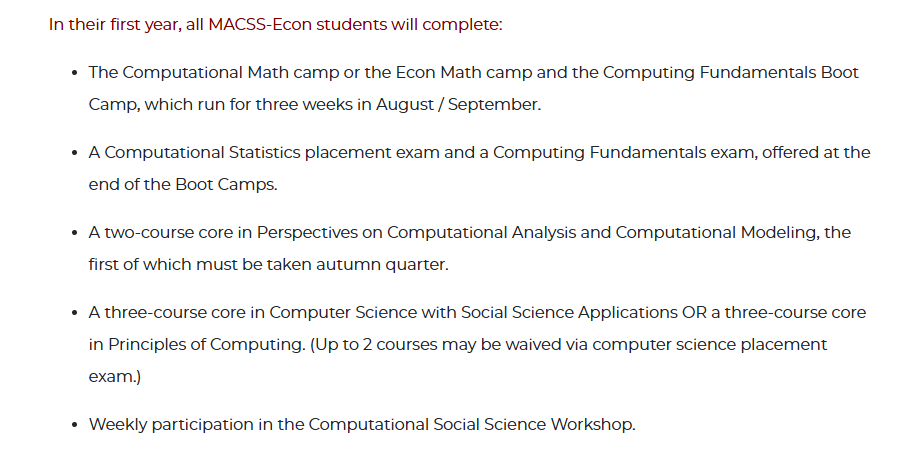Click the bullet before "Weekly participation"
This screenshot has width=906, height=459.
click(x=74, y=425)
